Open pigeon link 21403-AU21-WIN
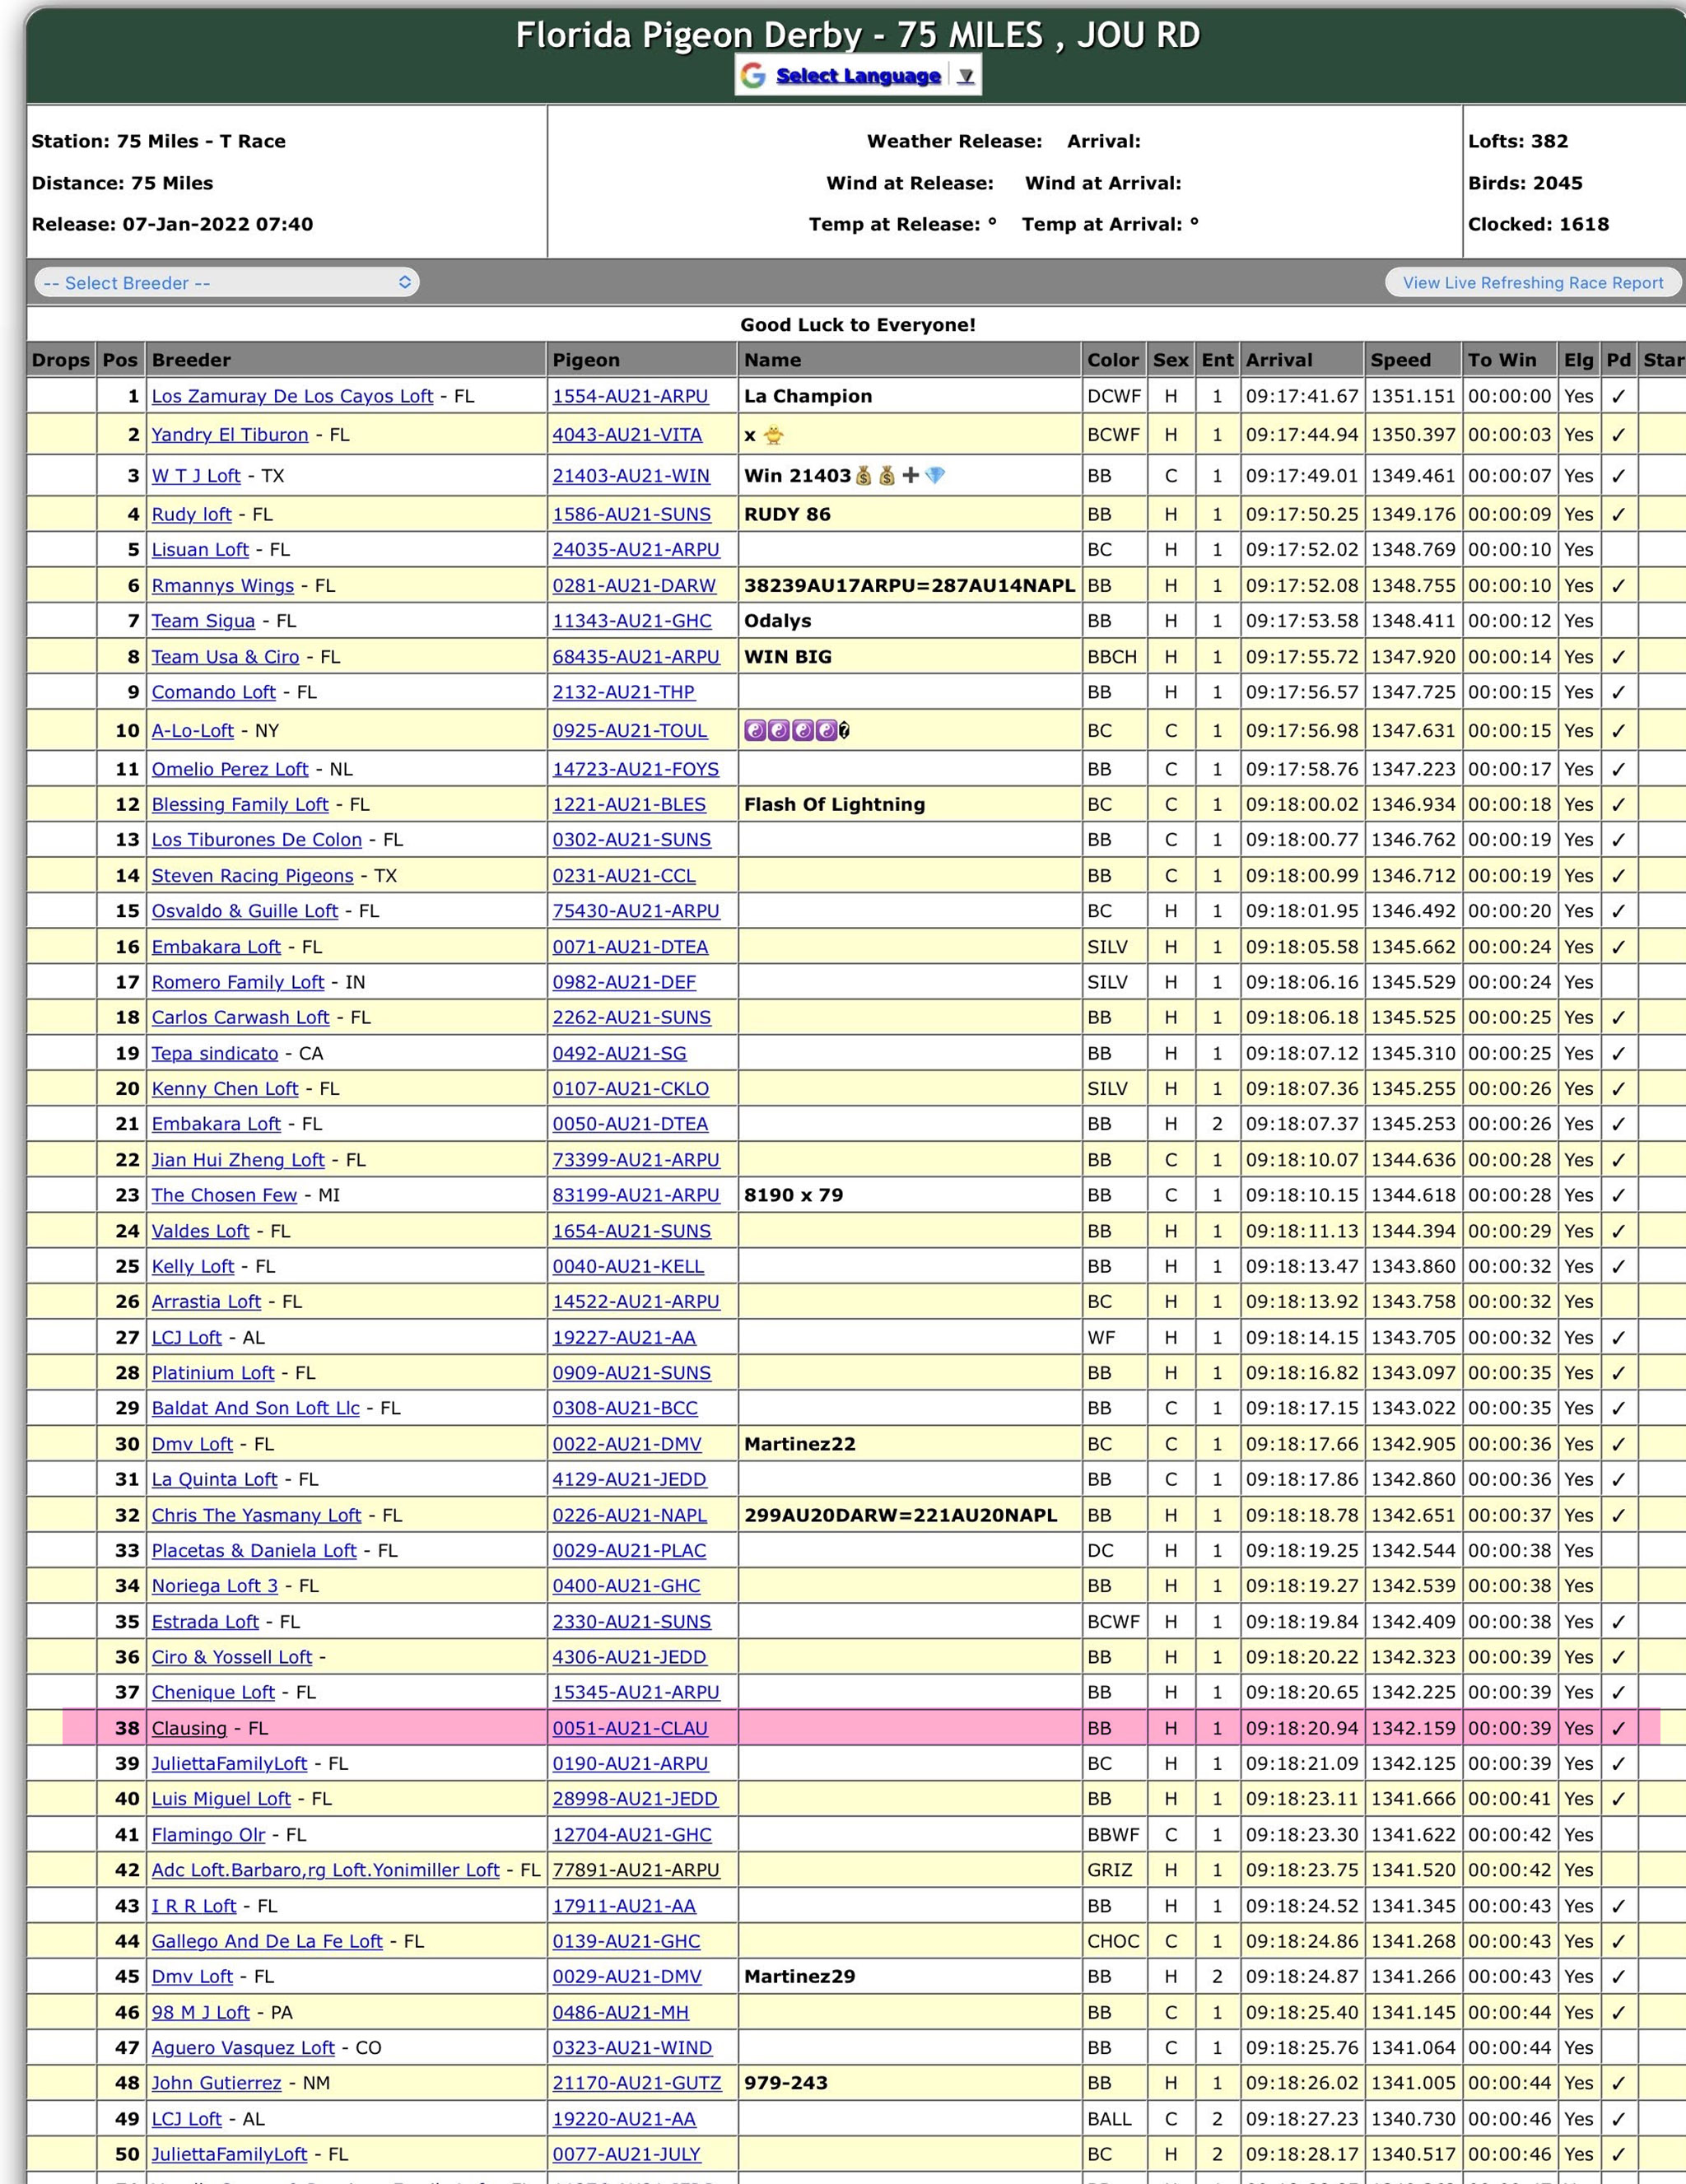The width and height of the screenshot is (1686, 2184). tap(631, 476)
